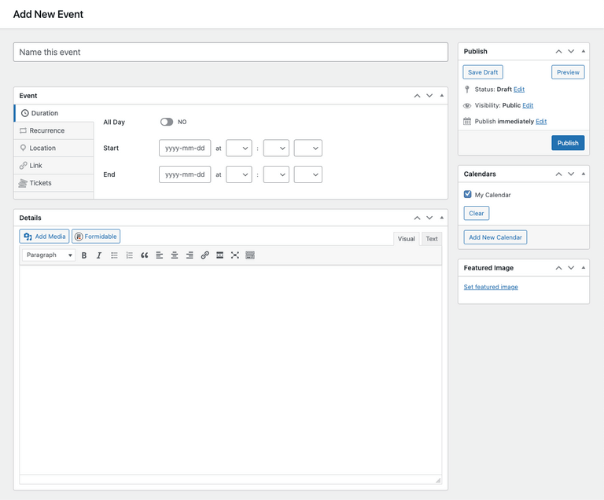604x500 pixels.
Task: Align text right in editor
Action: (x=190, y=255)
